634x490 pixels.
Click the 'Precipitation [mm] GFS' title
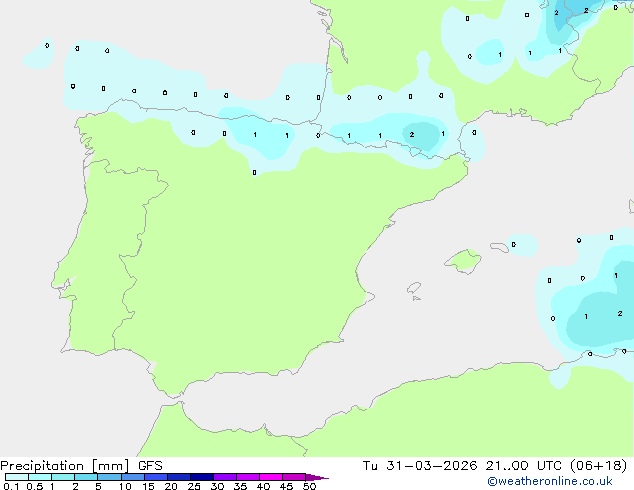[81, 466]
